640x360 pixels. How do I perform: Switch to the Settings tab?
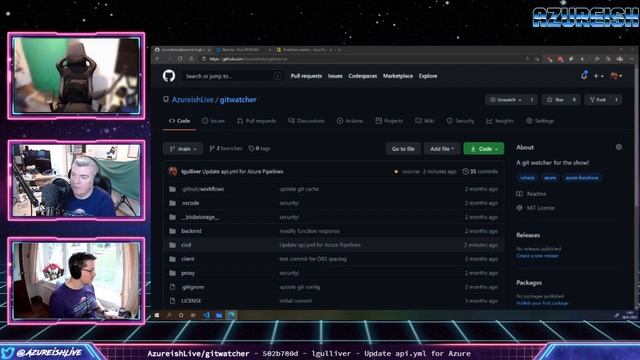(540, 121)
